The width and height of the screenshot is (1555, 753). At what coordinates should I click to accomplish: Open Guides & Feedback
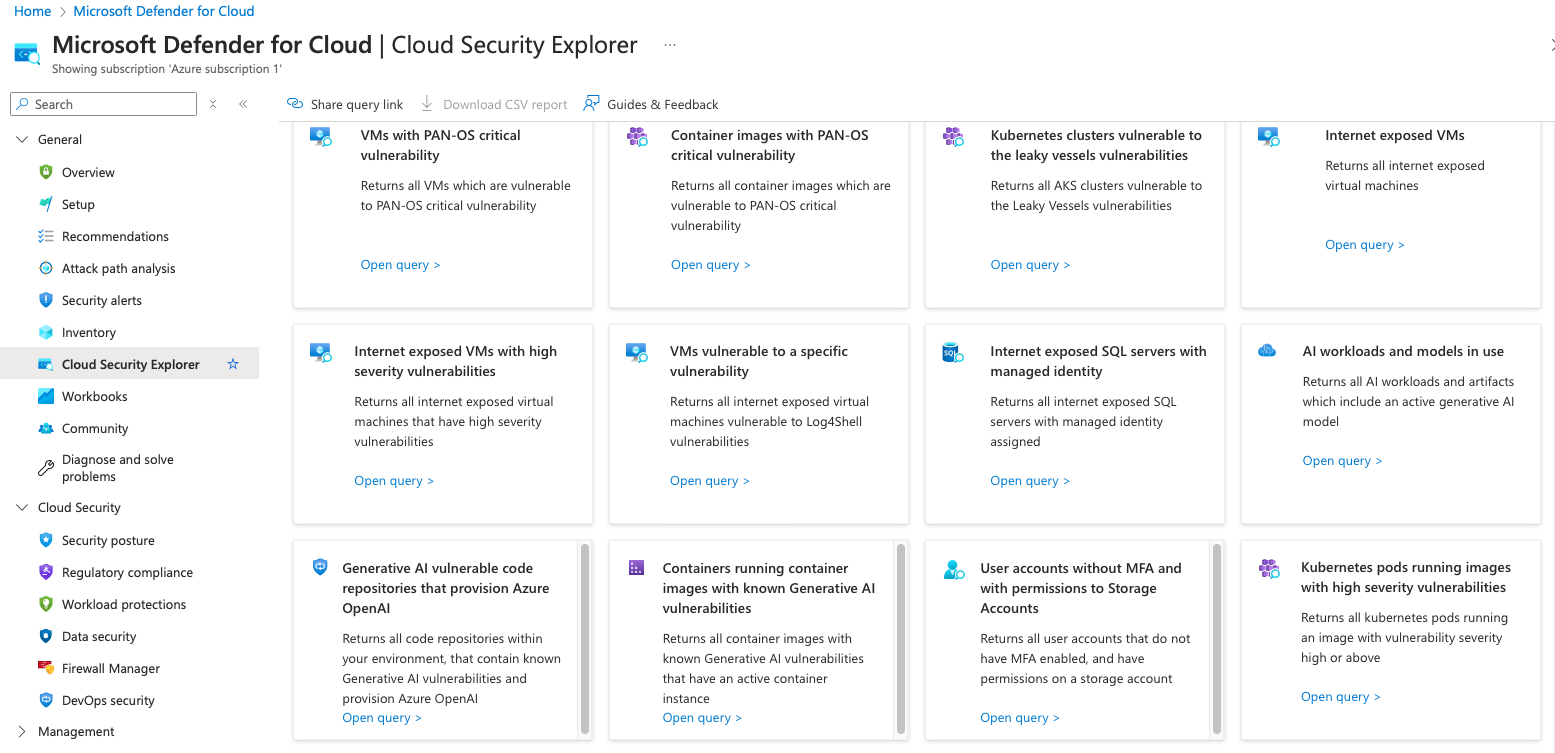(x=651, y=104)
